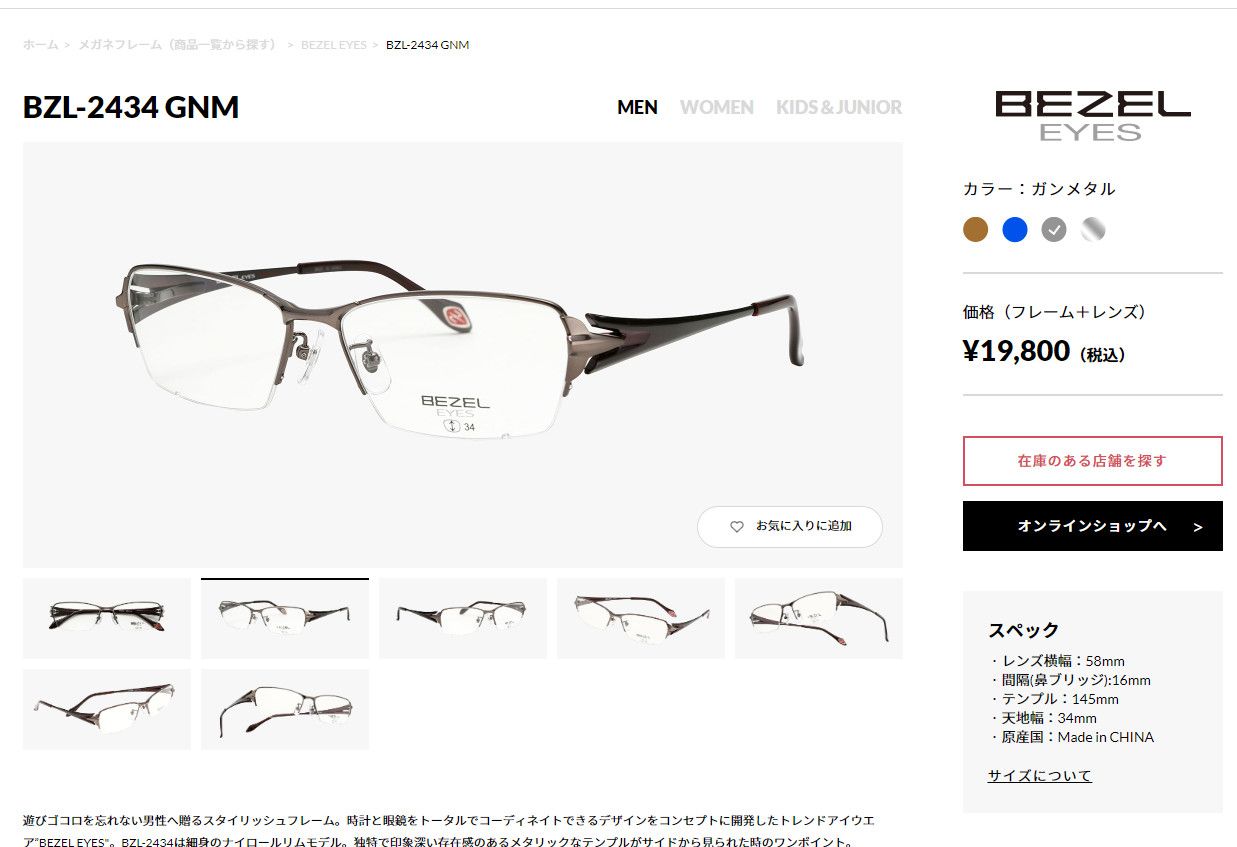This screenshot has height=847, width=1237.
Task: Select the checked gunmetal color swatch
Action: point(1054,230)
